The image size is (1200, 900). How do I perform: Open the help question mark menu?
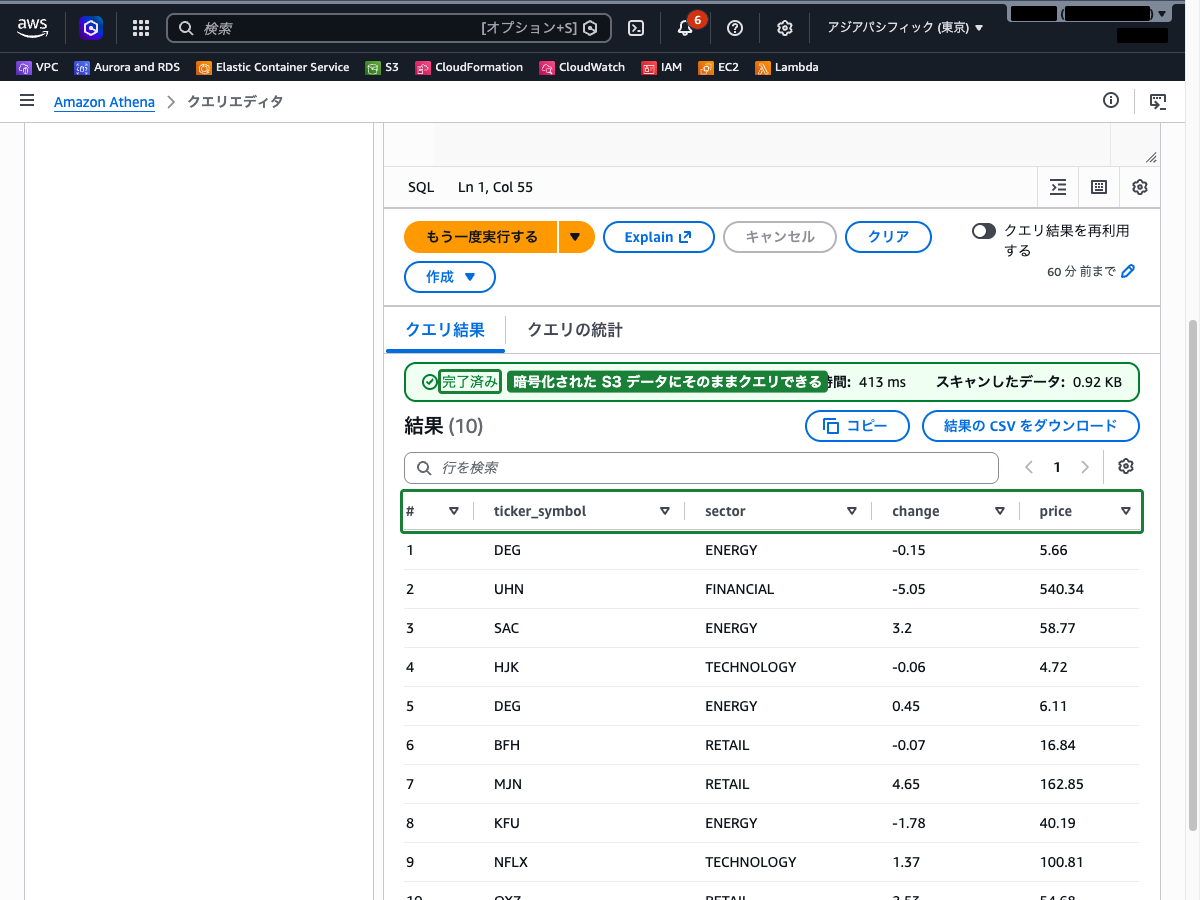735,28
